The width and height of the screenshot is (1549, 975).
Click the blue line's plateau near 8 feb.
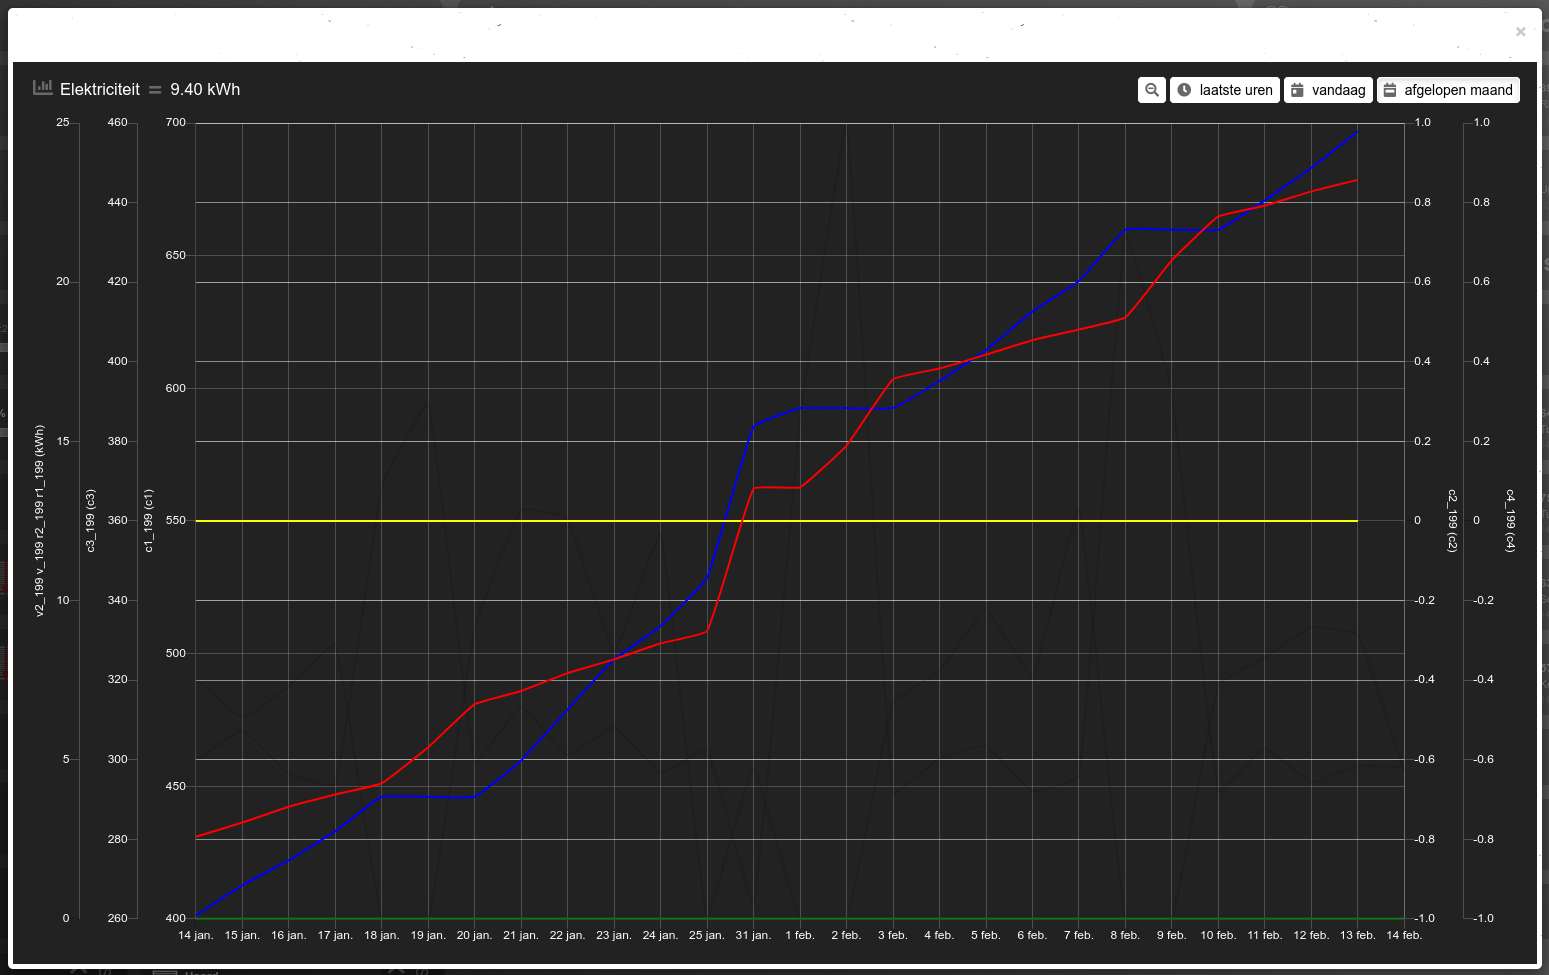click(1172, 230)
